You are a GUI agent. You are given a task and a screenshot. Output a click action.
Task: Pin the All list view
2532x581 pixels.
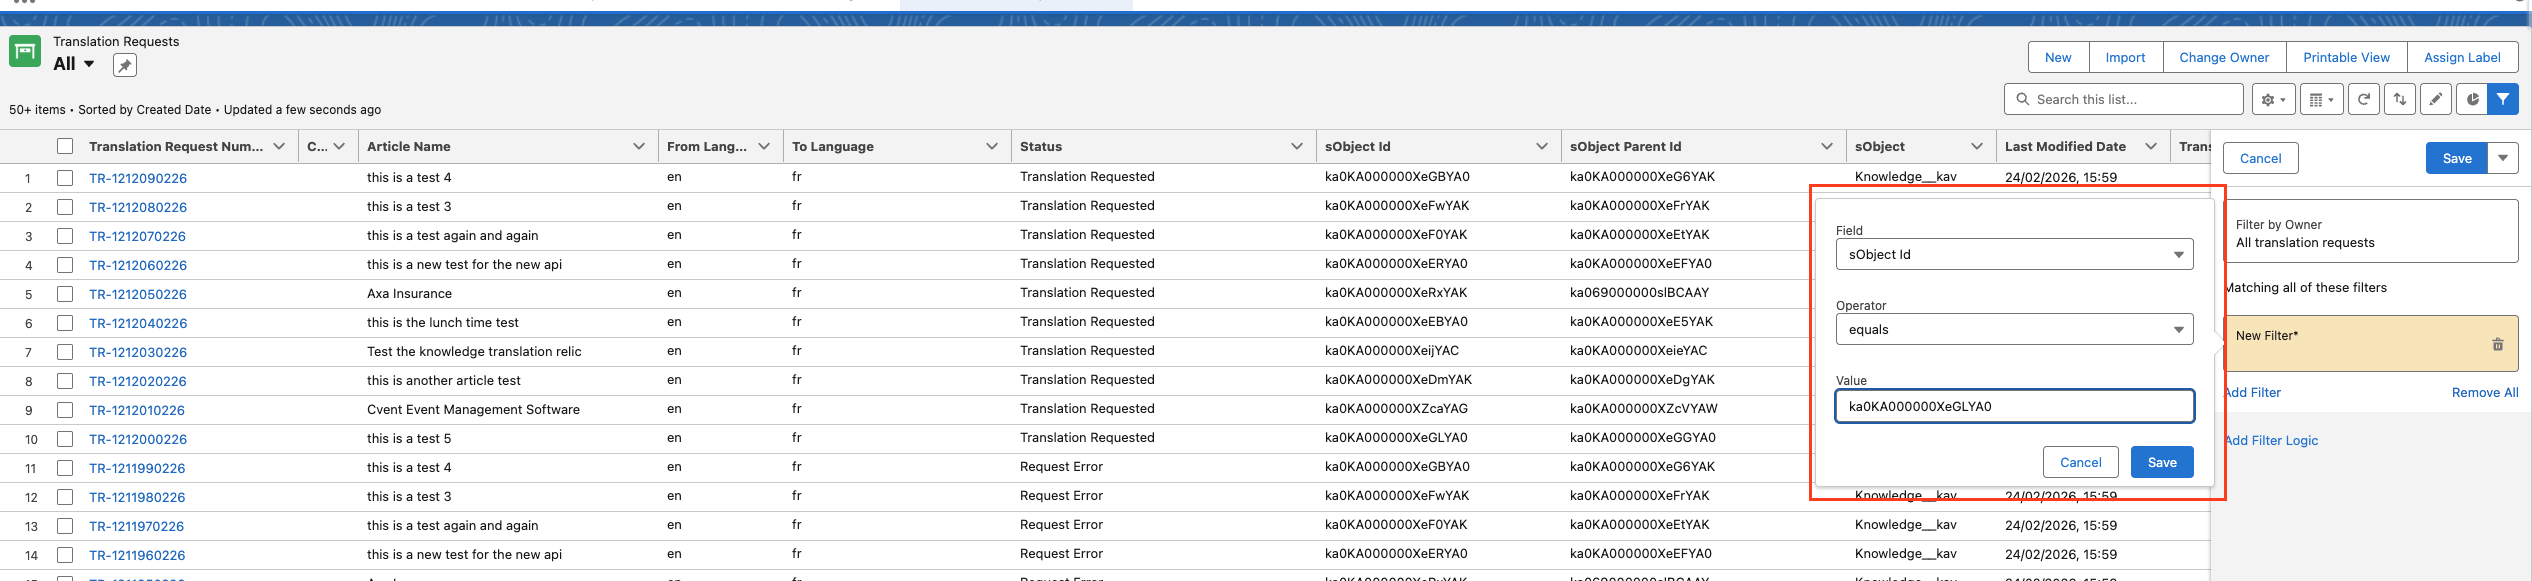pyautogui.click(x=124, y=66)
